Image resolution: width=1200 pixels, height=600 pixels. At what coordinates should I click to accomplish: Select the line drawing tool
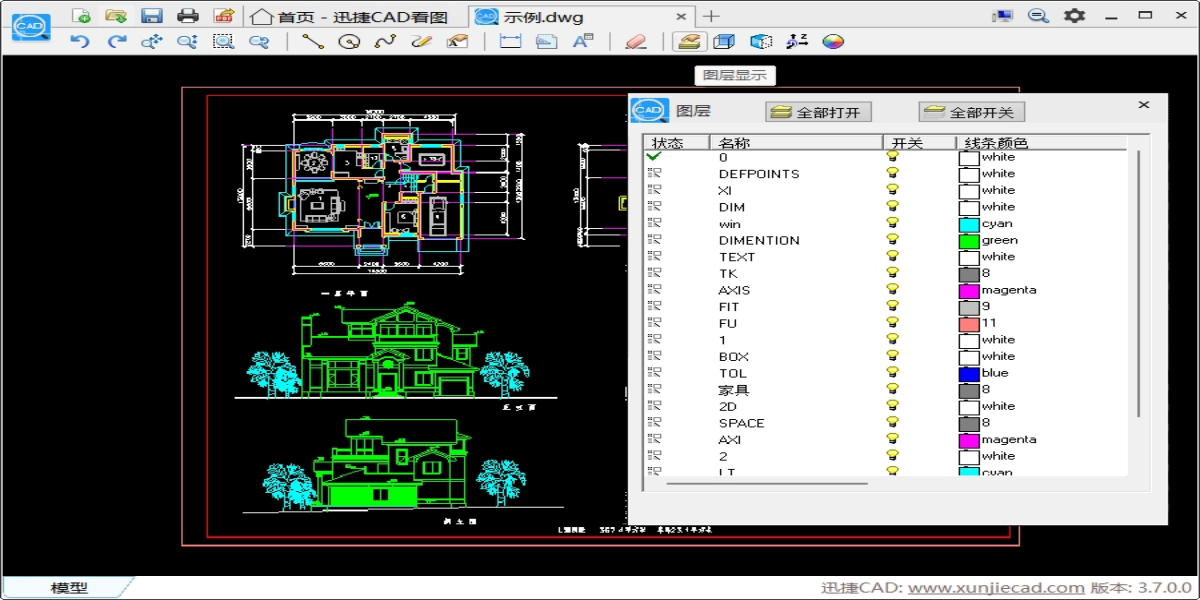(313, 42)
